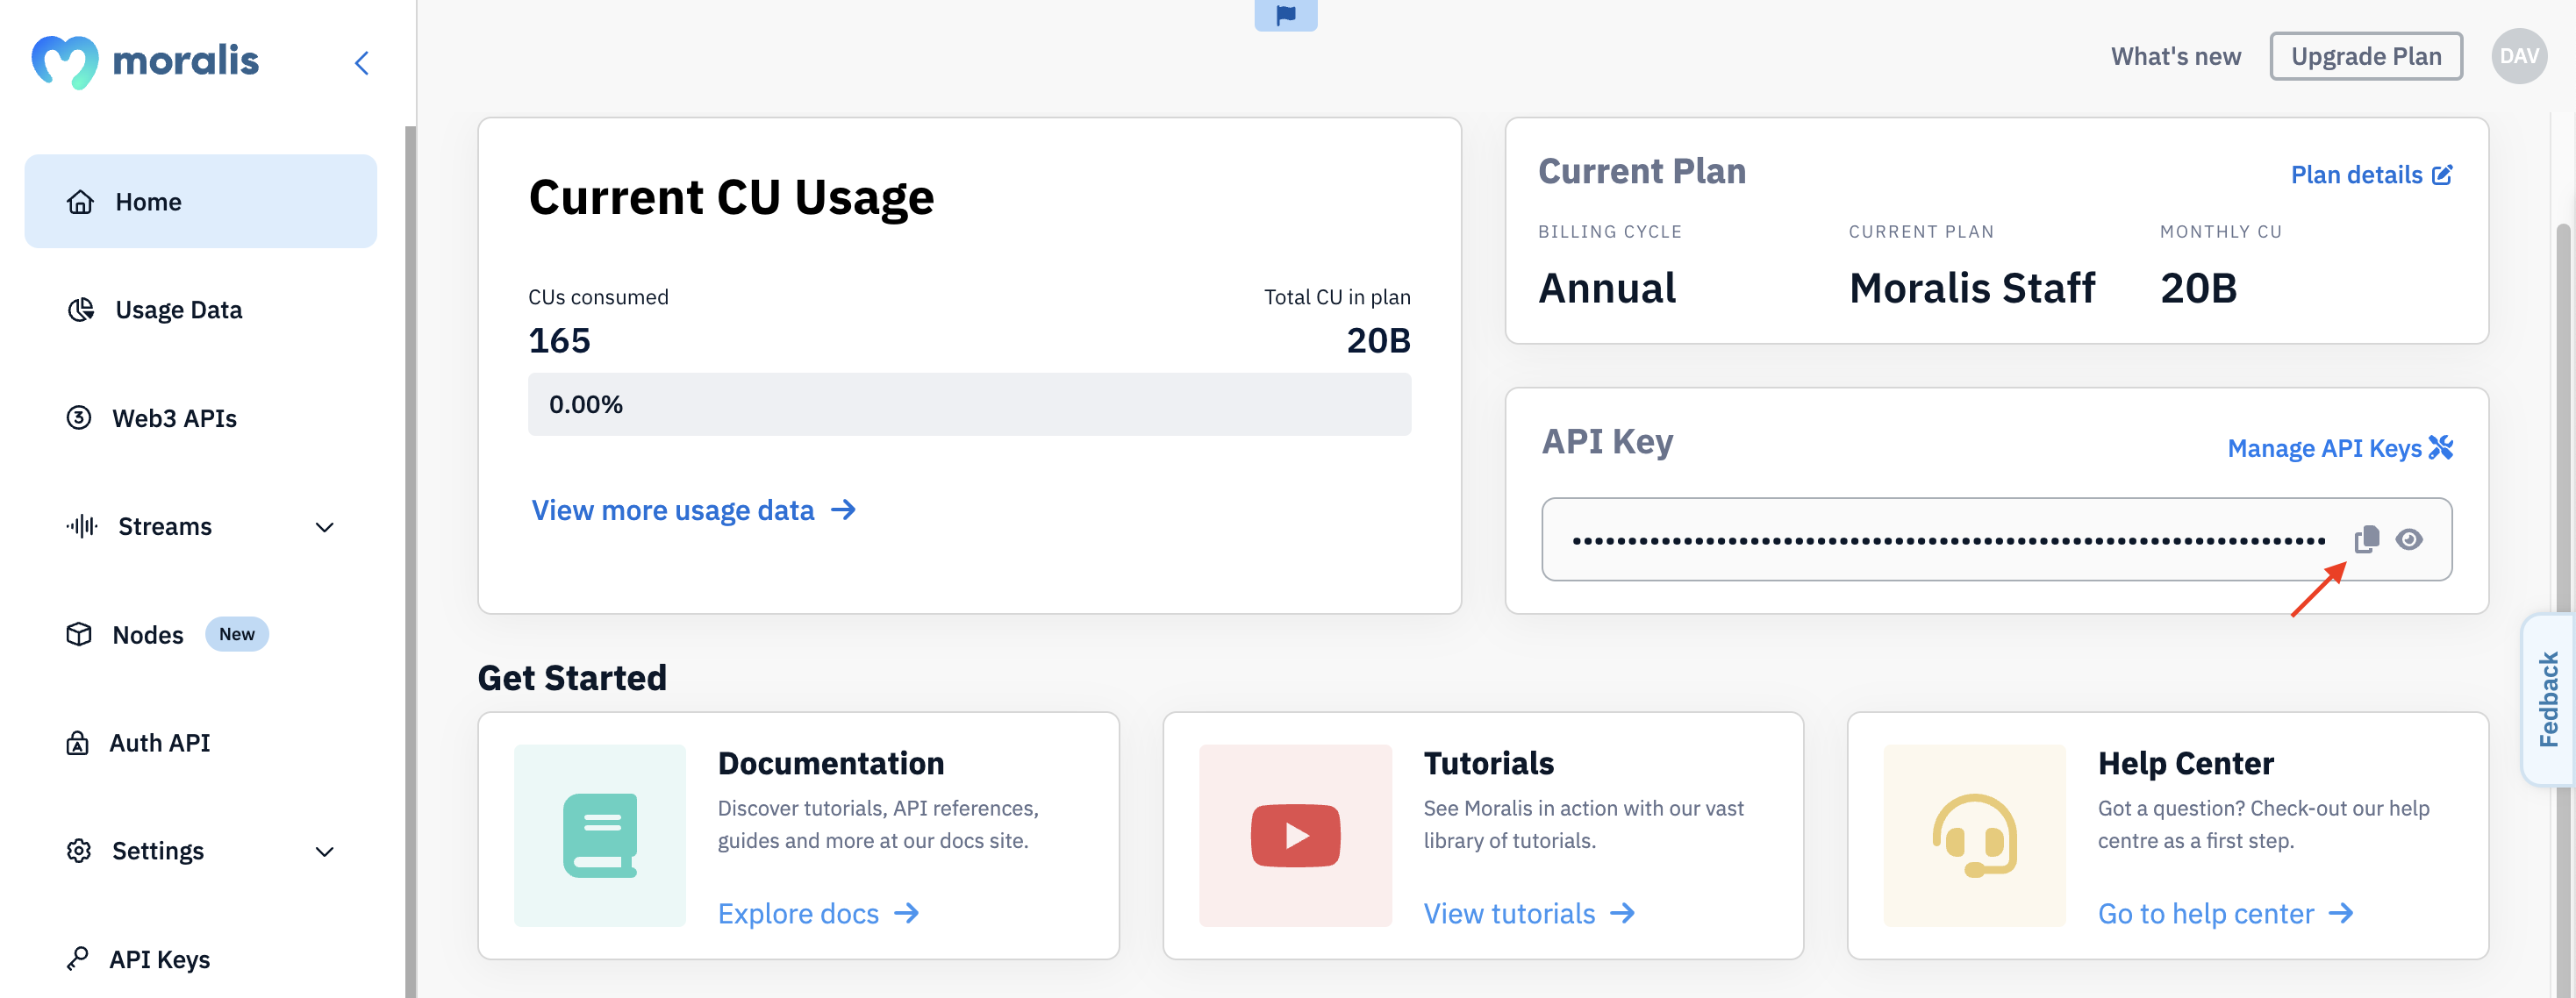Click the arrow next to Explore docs

[x=907, y=913]
